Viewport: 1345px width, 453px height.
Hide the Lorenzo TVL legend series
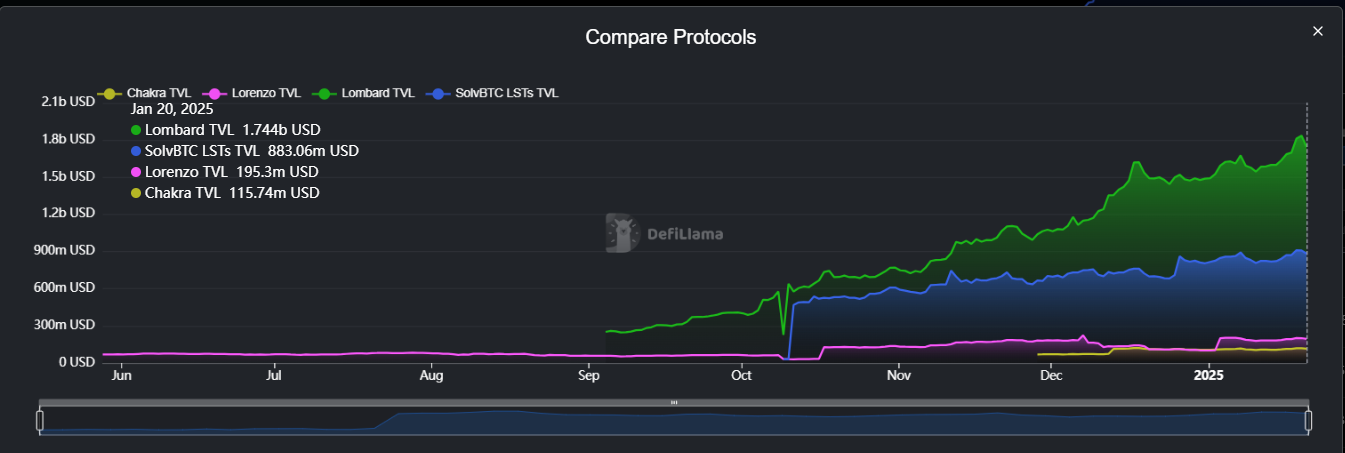[256, 93]
